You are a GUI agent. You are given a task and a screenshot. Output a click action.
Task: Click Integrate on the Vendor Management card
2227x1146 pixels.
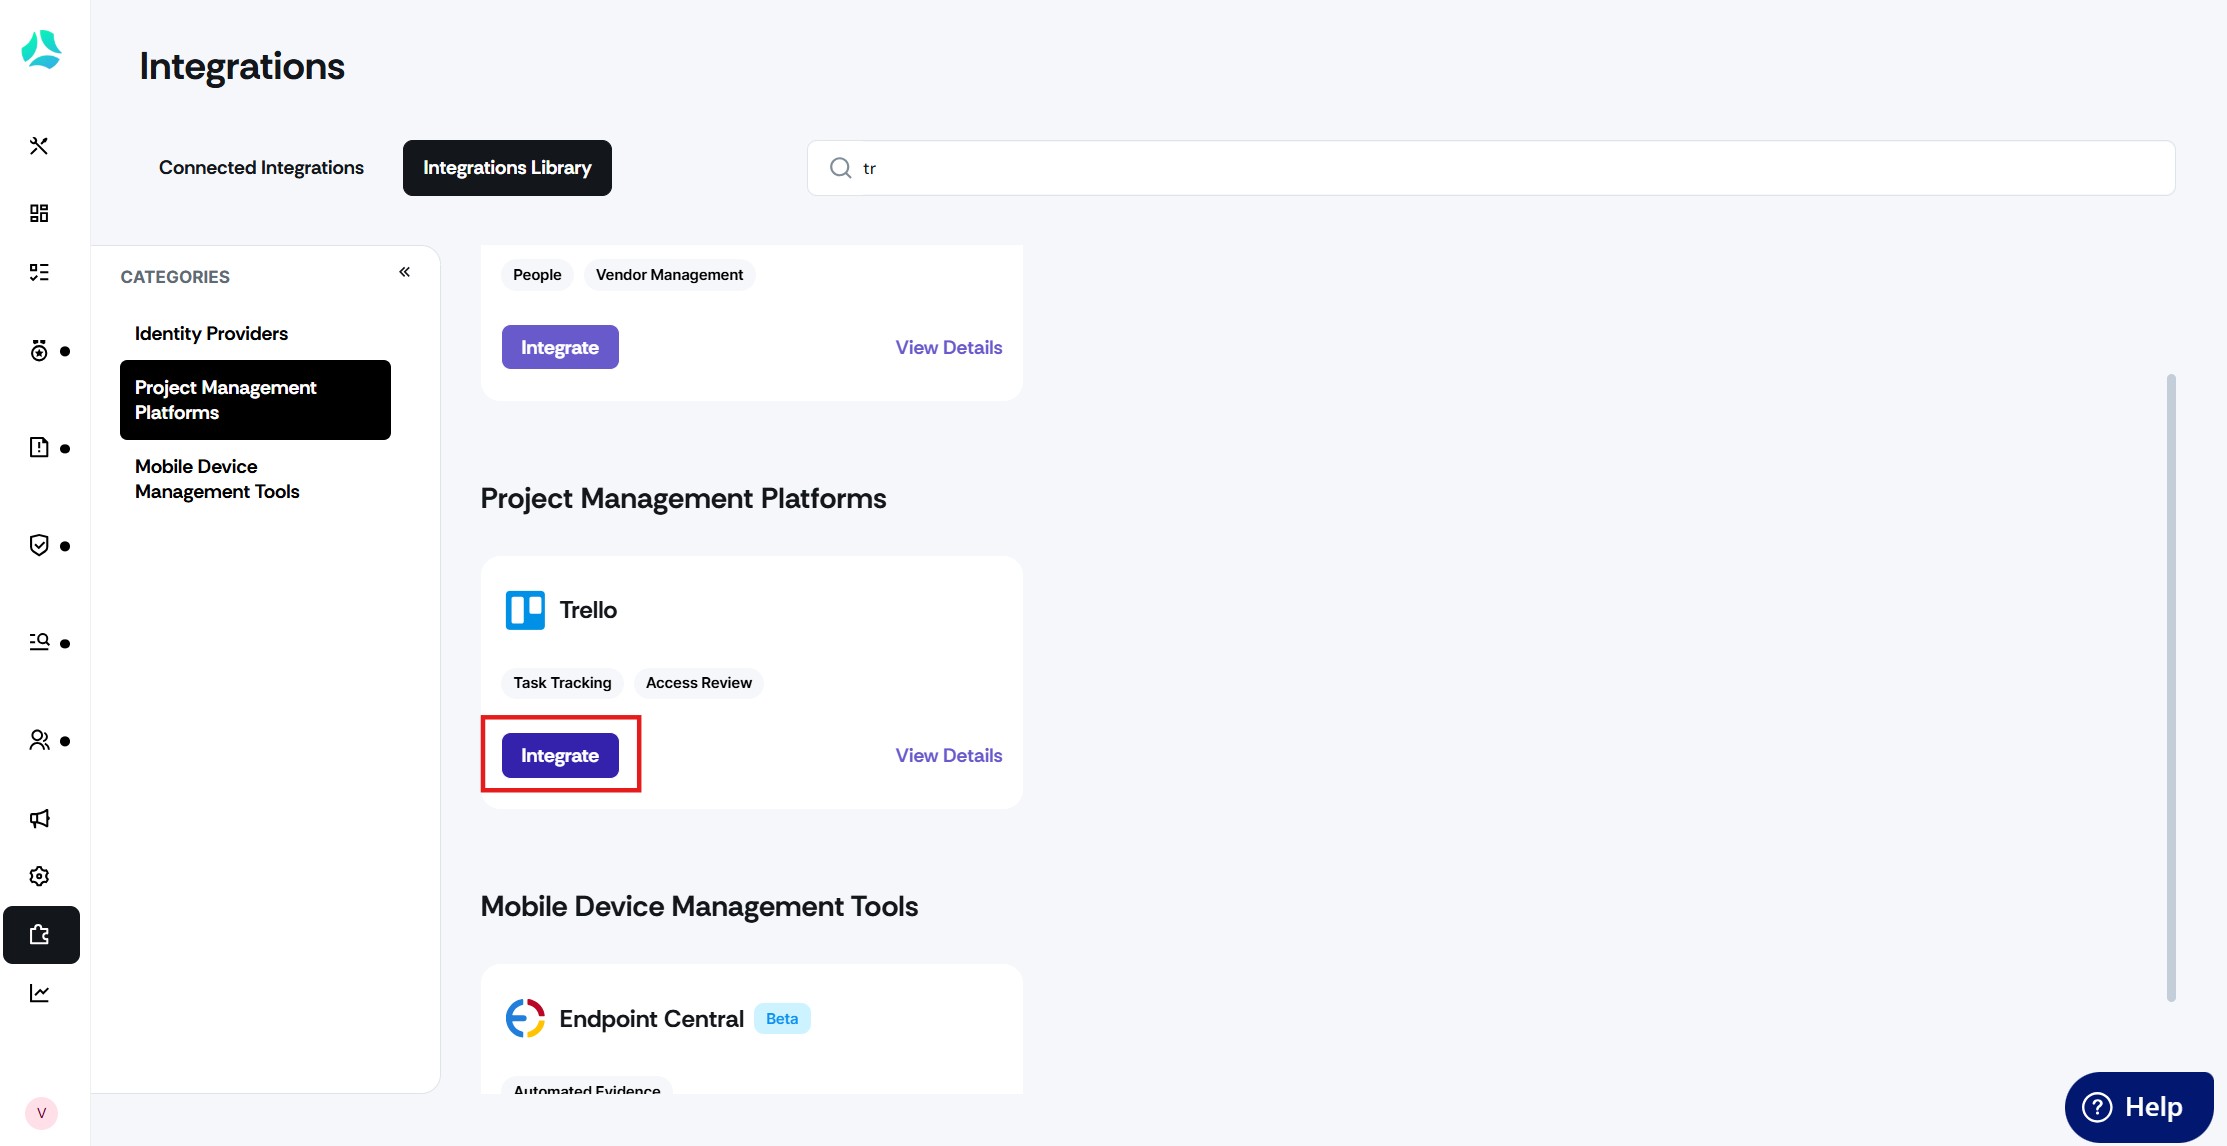point(560,347)
